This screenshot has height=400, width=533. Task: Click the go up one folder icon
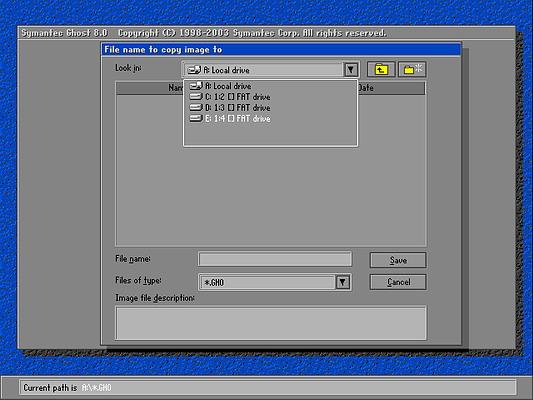click(381, 69)
